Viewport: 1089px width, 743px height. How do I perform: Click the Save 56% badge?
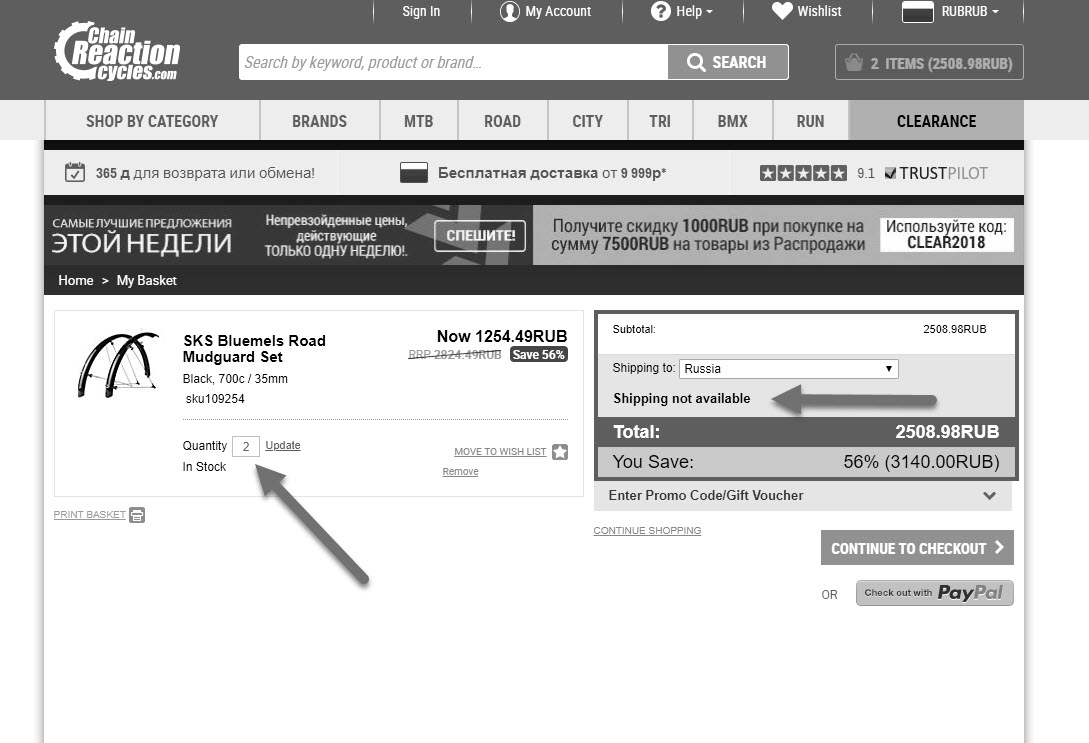[x=538, y=355]
